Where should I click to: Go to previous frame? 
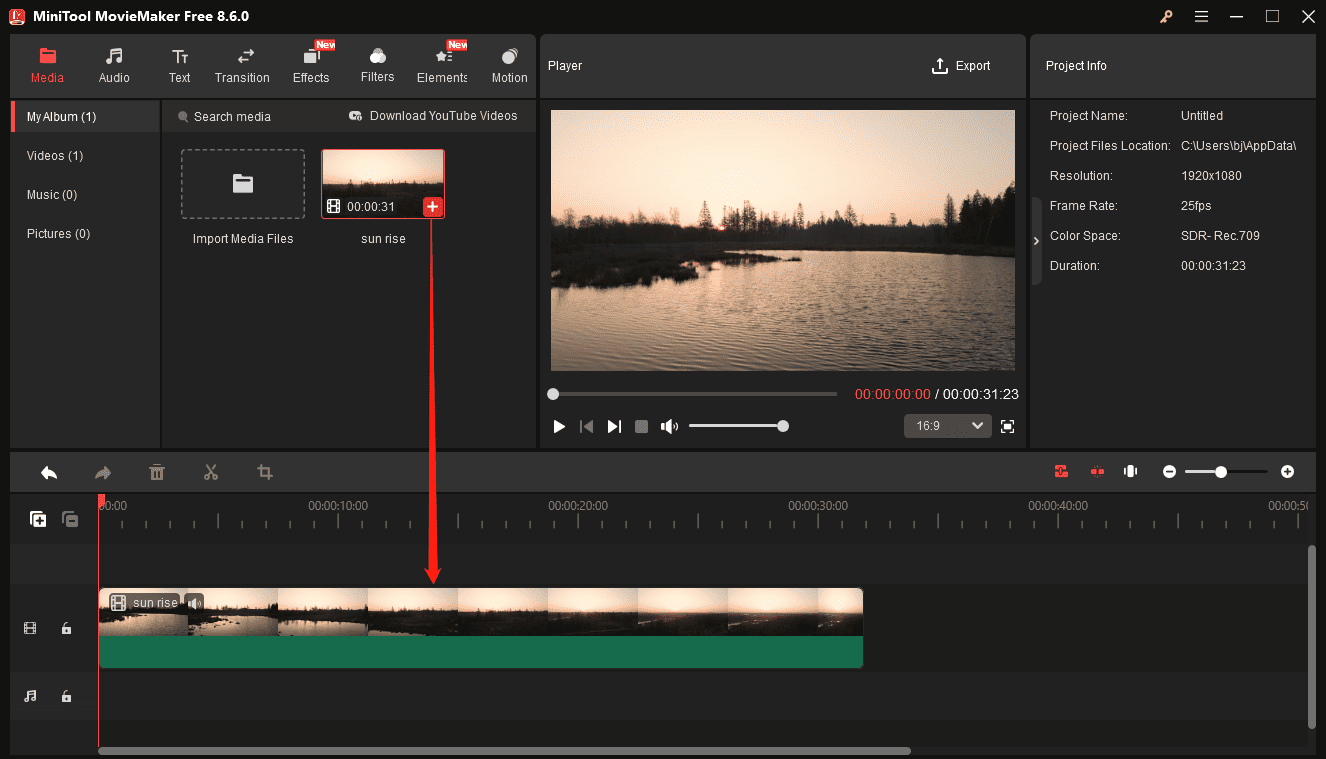[x=587, y=427]
